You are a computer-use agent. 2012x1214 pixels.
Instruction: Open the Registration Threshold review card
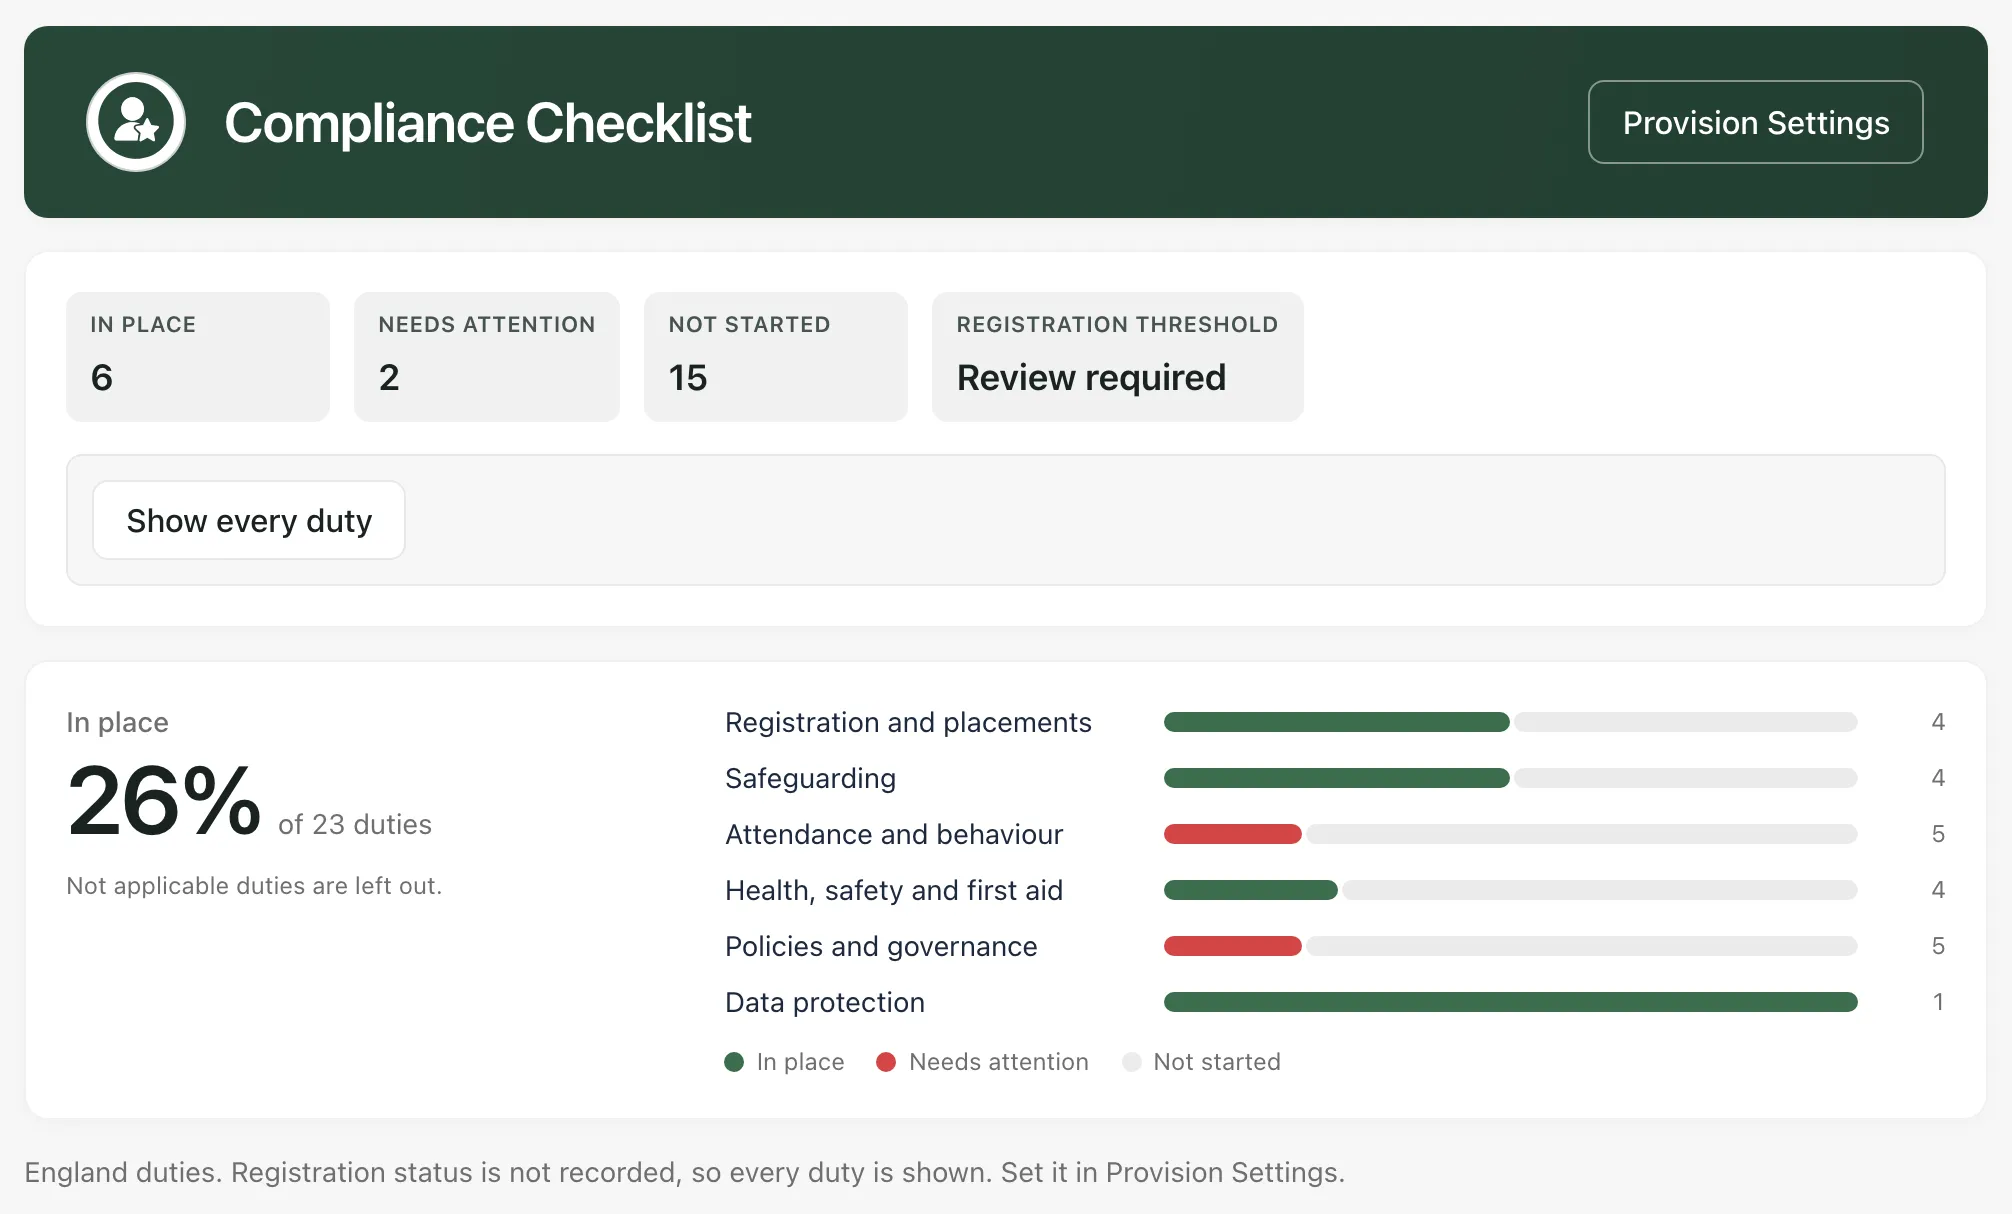[x=1117, y=356]
